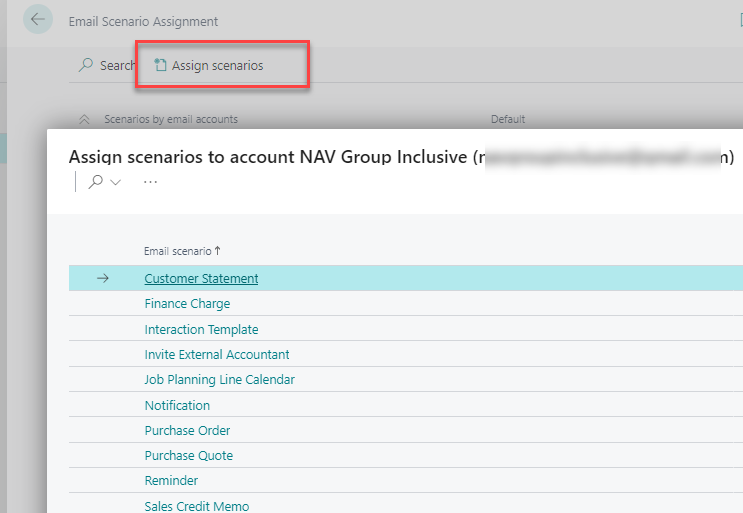The width and height of the screenshot is (743, 513).
Task: Open the Customer Statement scenario
Action: 201,279
